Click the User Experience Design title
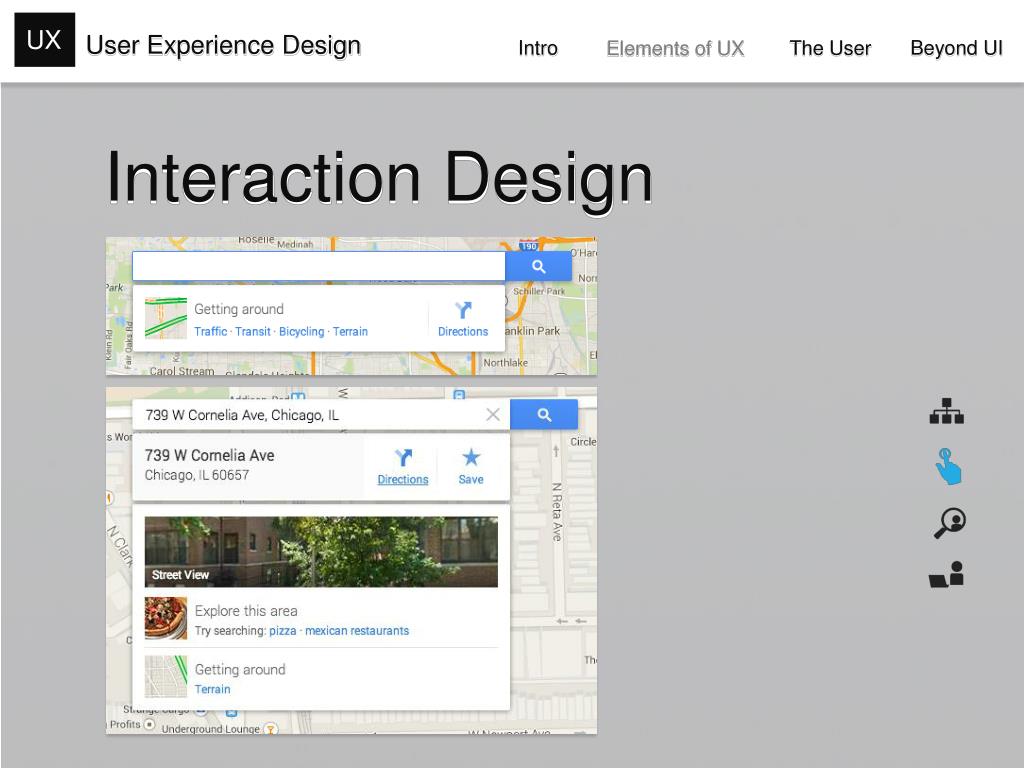Viewport: 1024px width, 768px height. tap(223, 45)
